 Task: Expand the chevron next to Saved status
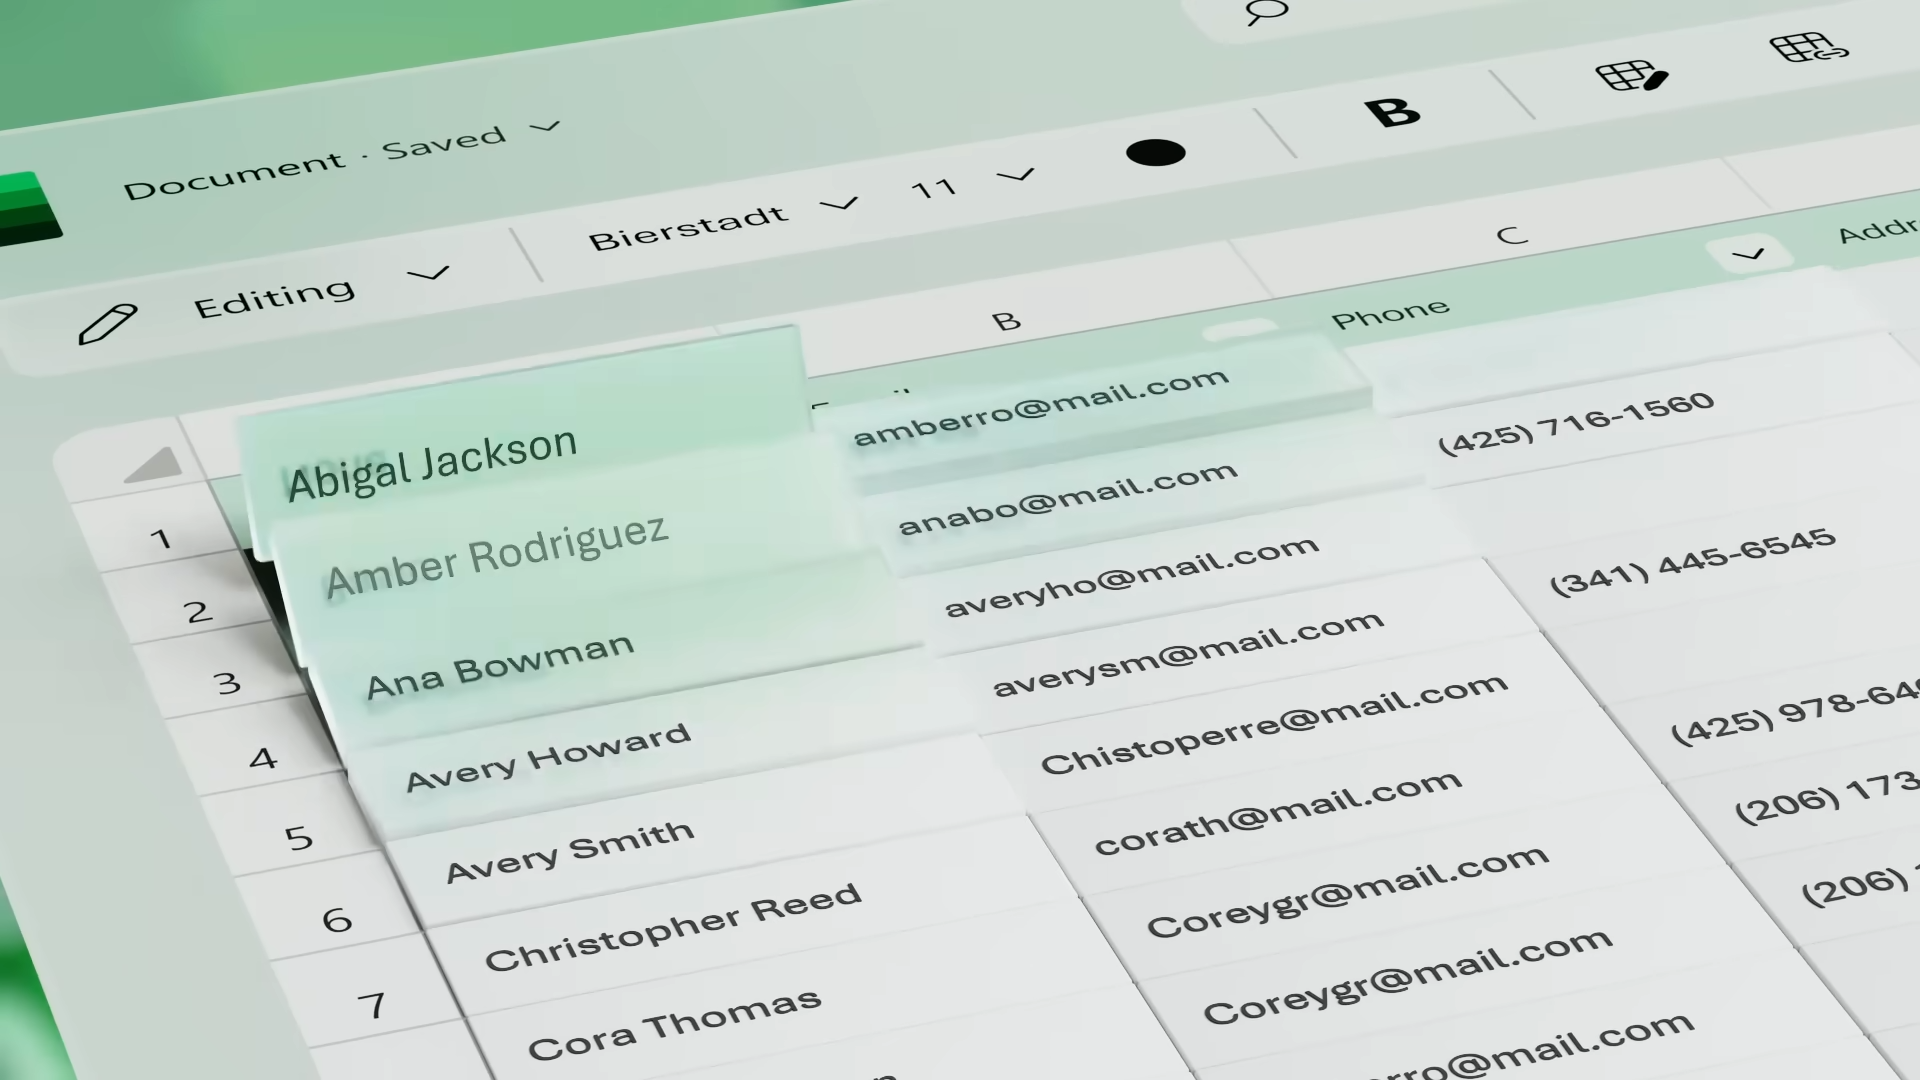pyautogui.click(x=547, y=128)
